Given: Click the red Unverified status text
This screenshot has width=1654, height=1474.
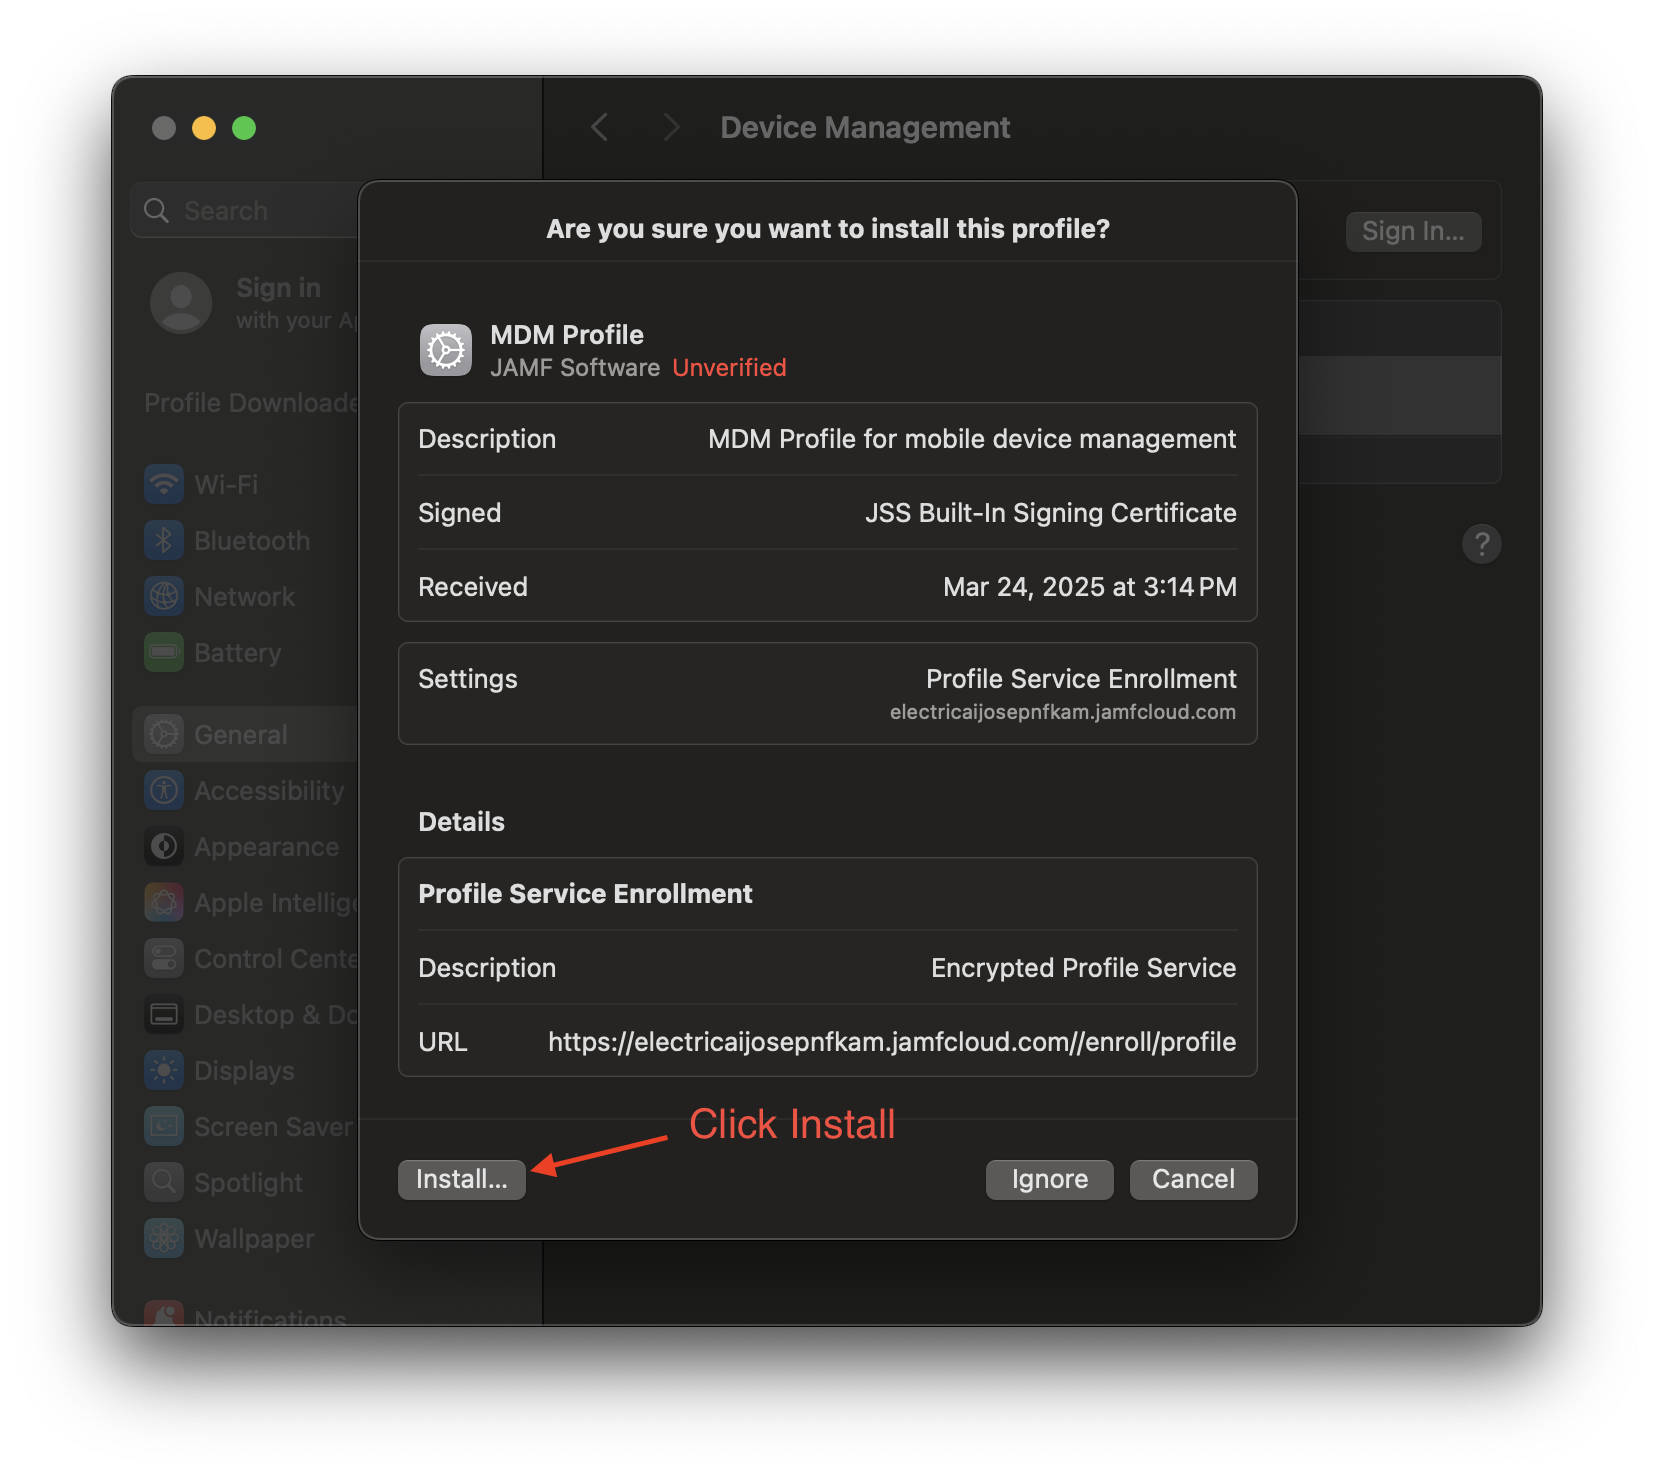Looking at the screenshot, I should click(x=729, y=368).
